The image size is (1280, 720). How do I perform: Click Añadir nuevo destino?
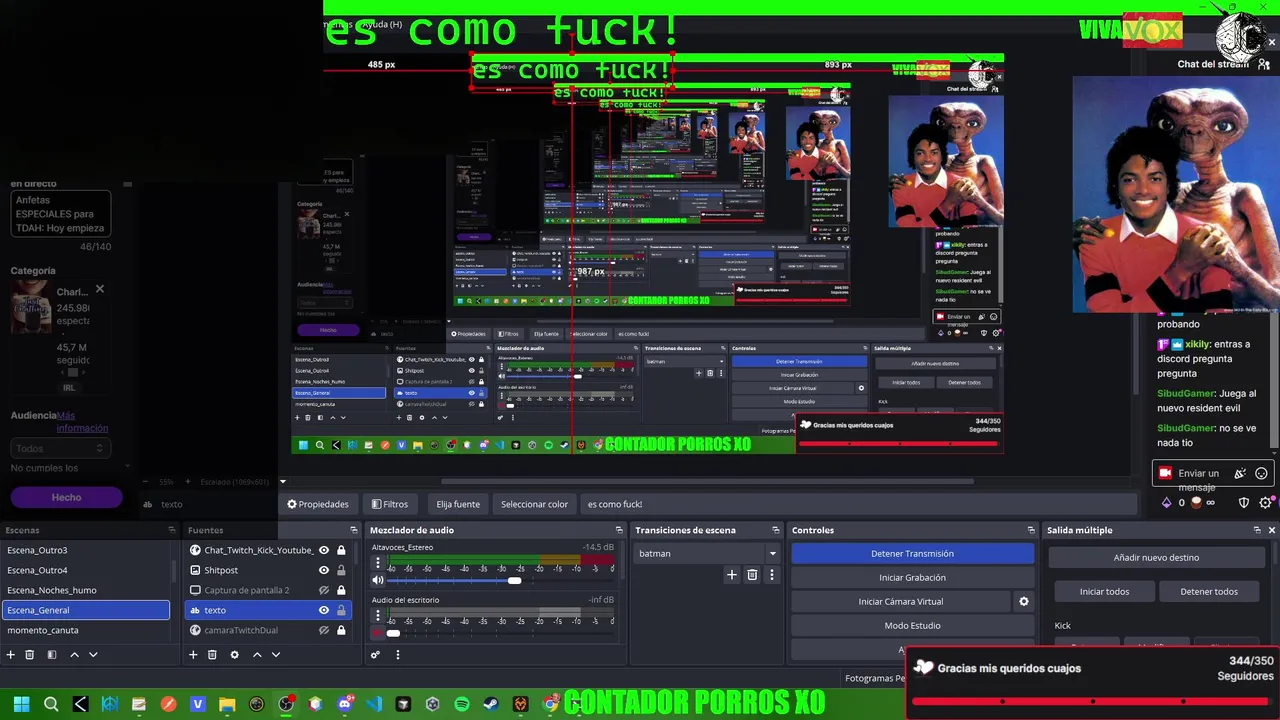[x=1156, y=557]
